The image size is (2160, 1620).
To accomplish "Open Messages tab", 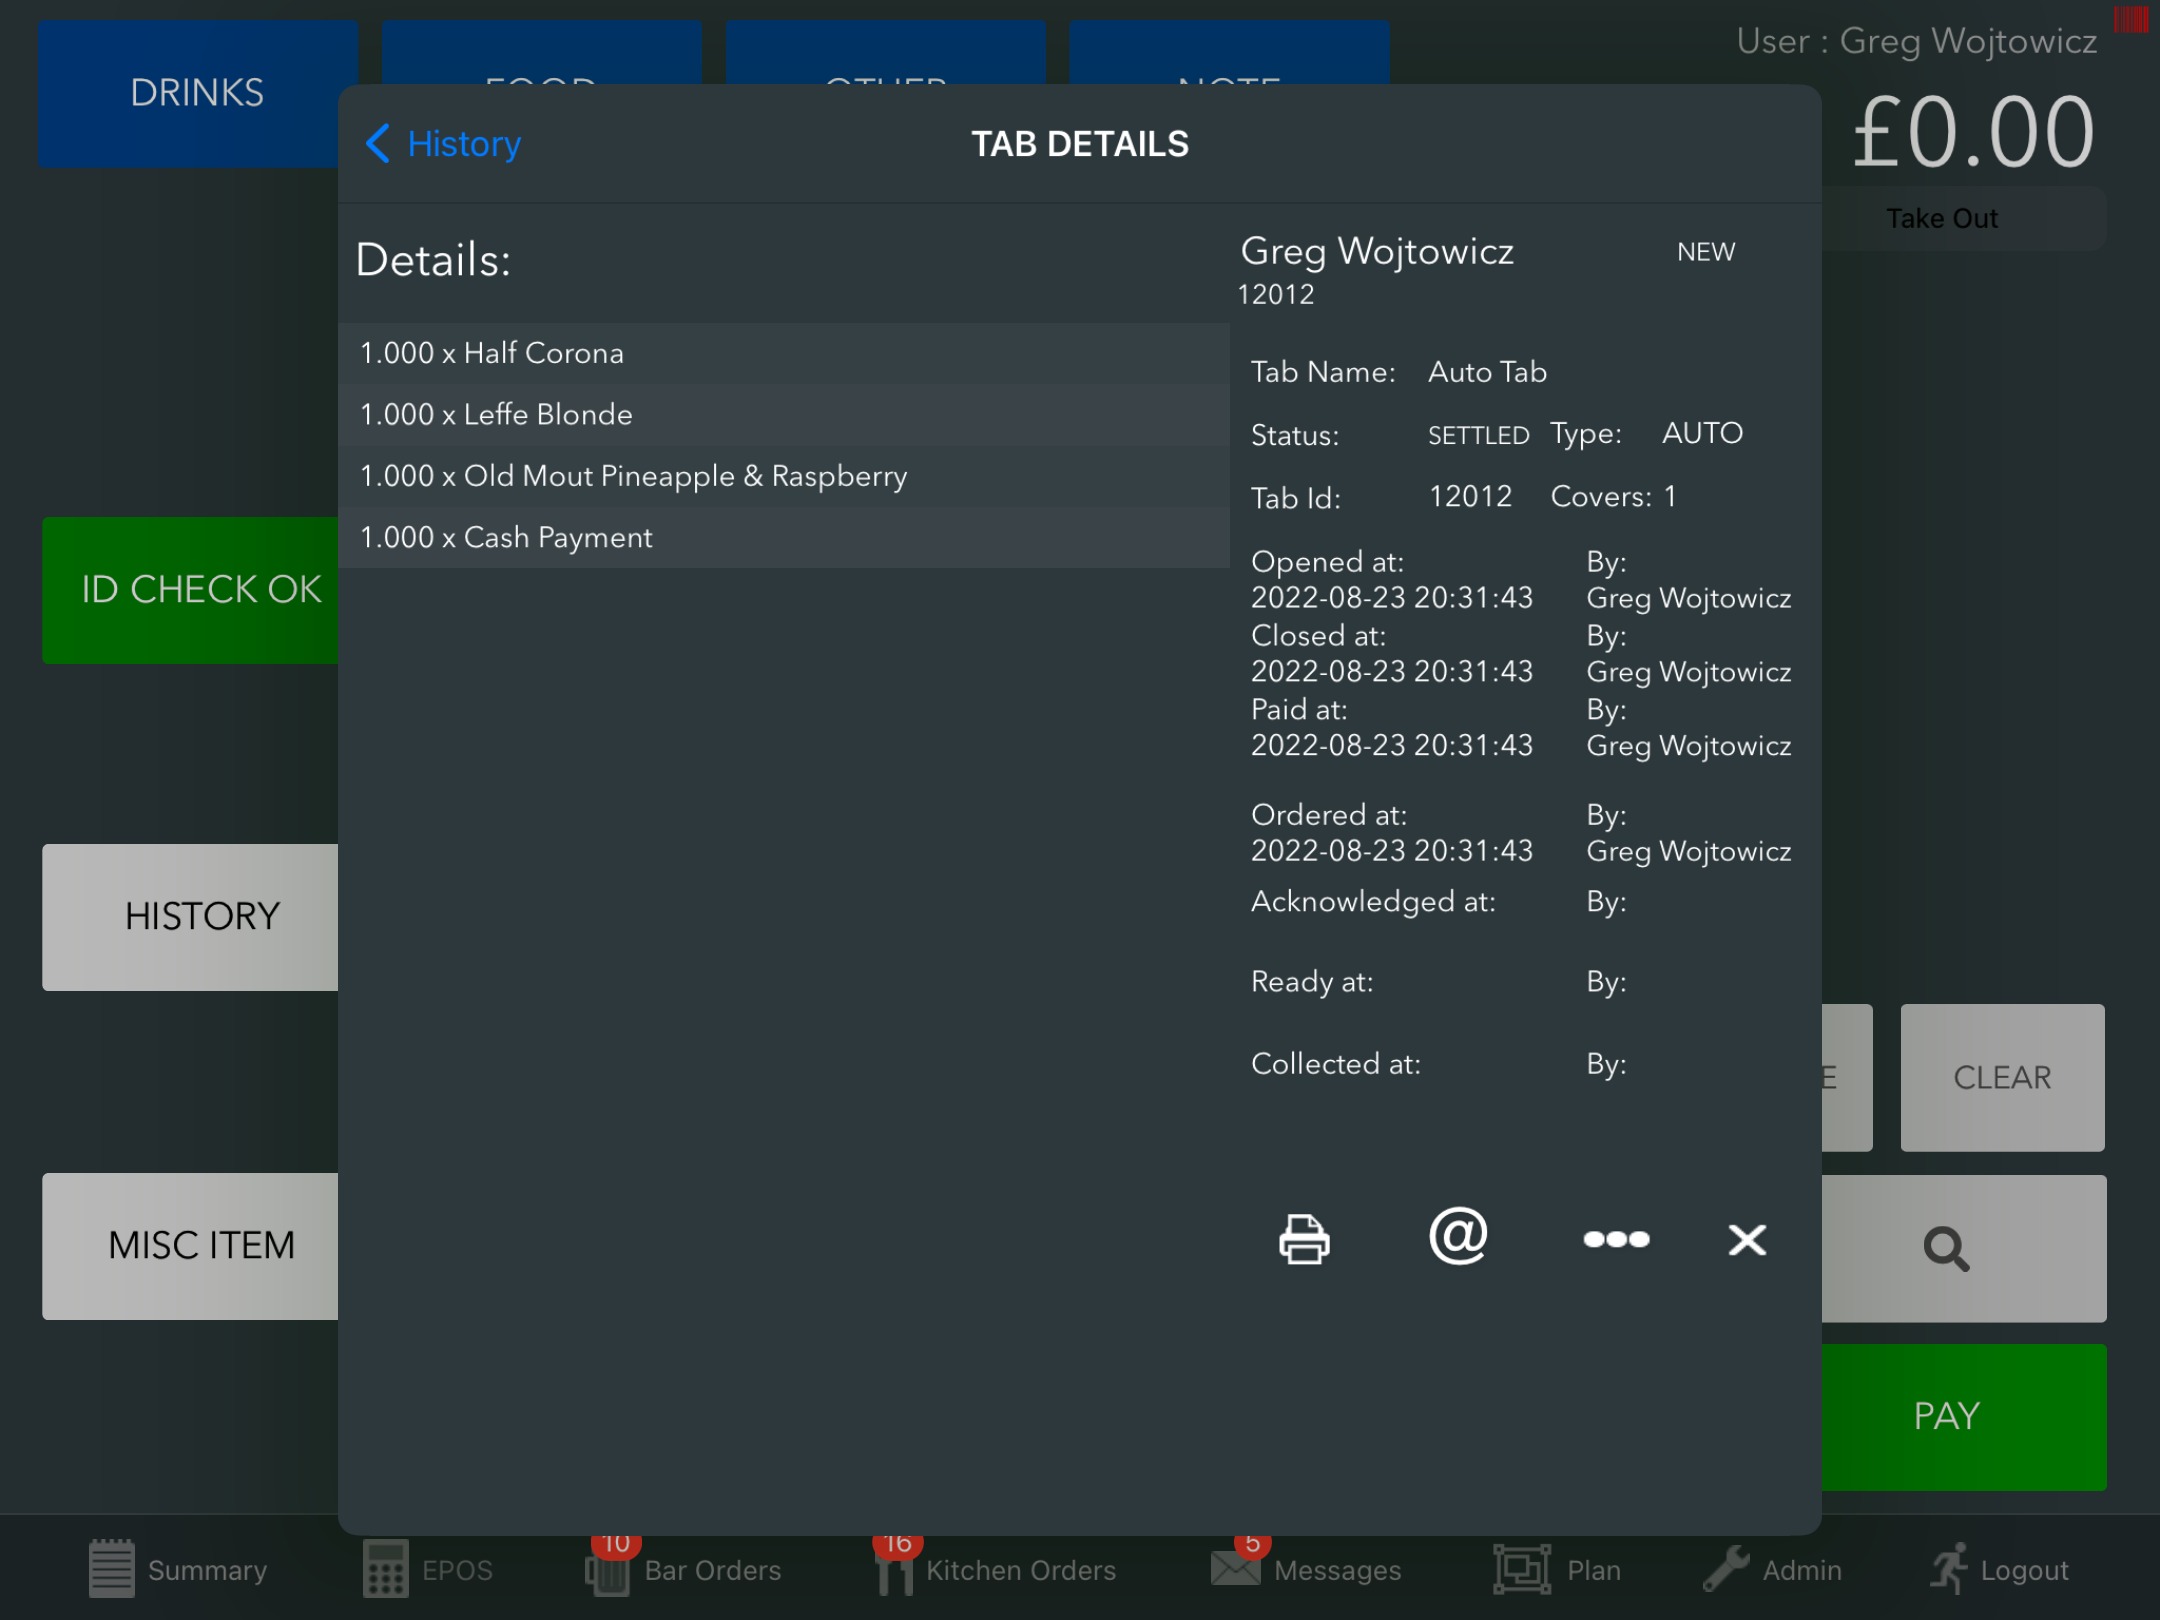I will [1306, 1569].
